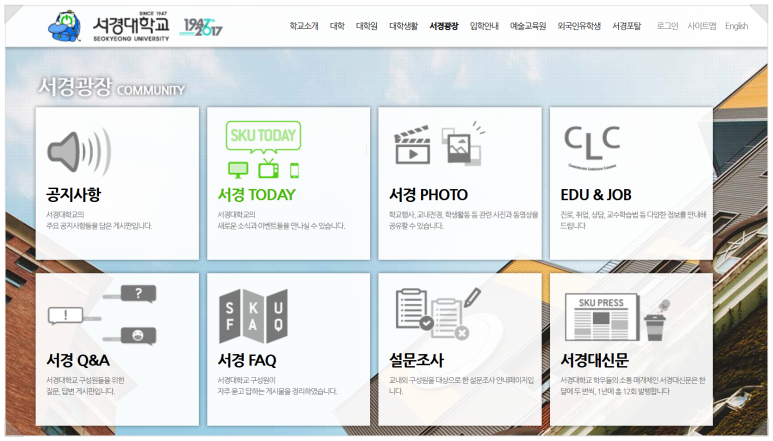The height and width of the screenshot is (441, 773).
Task: Click the film clapperboard icon in 서경 PHOTO
Action: tap(412, 145)
